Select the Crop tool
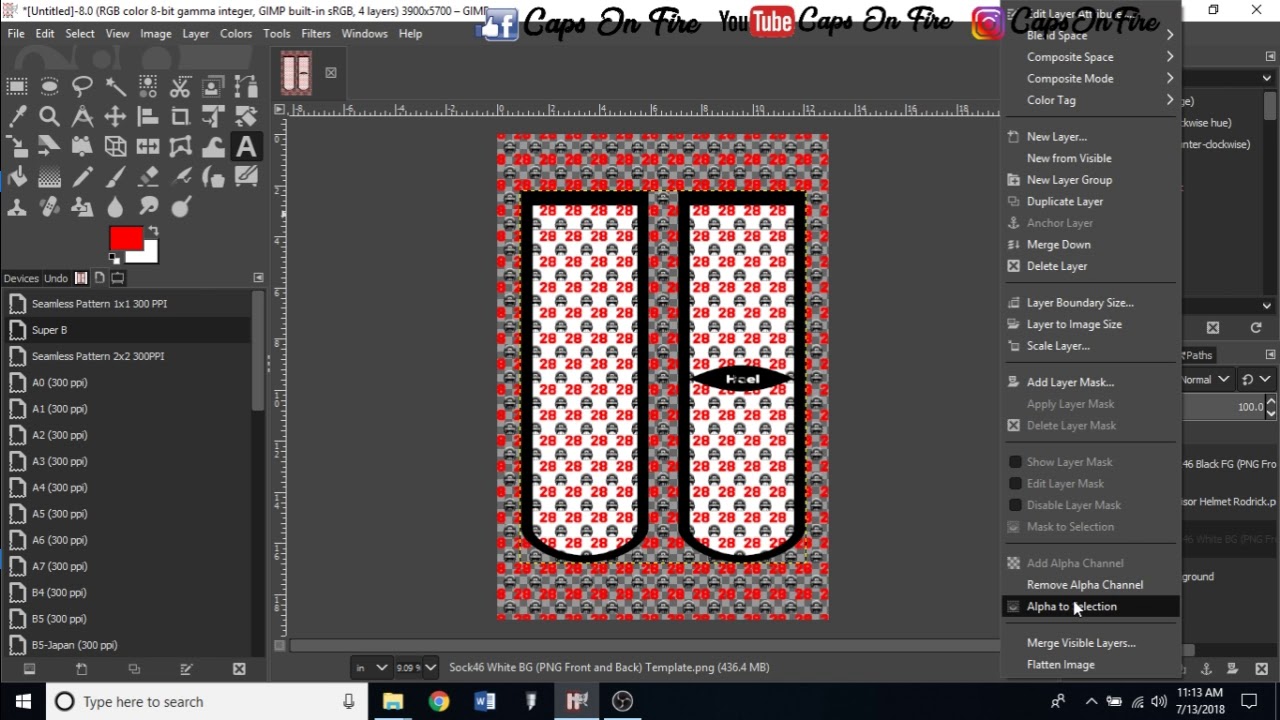The image size is (1280, 720). point(181,116)
